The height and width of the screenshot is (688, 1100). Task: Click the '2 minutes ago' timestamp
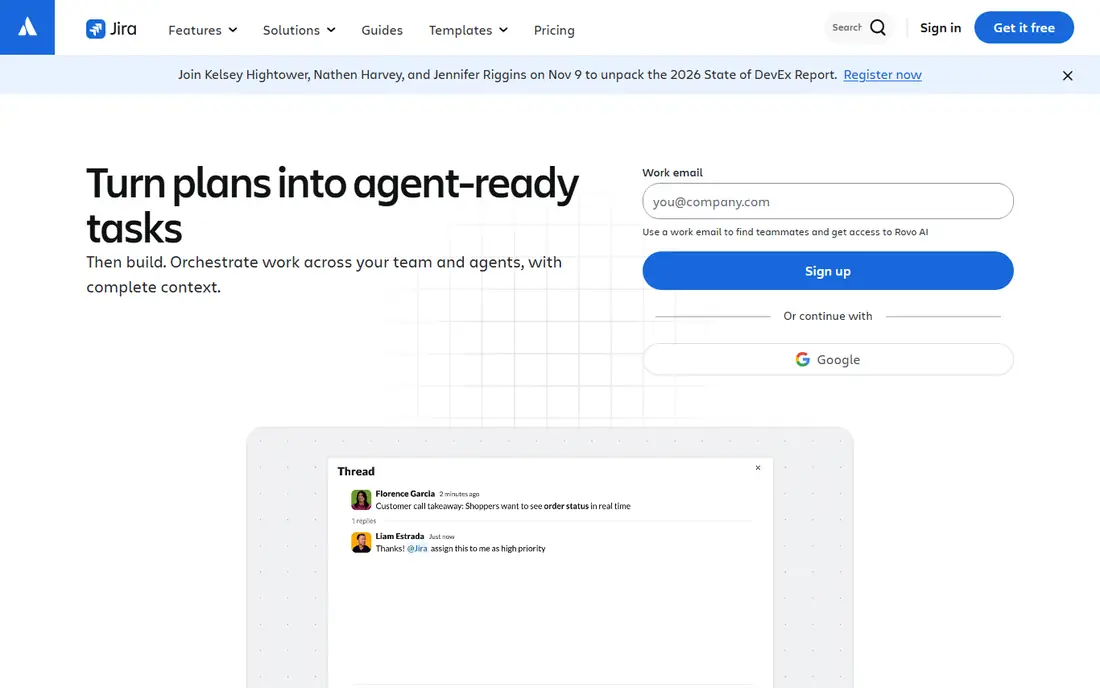(459, 494)
